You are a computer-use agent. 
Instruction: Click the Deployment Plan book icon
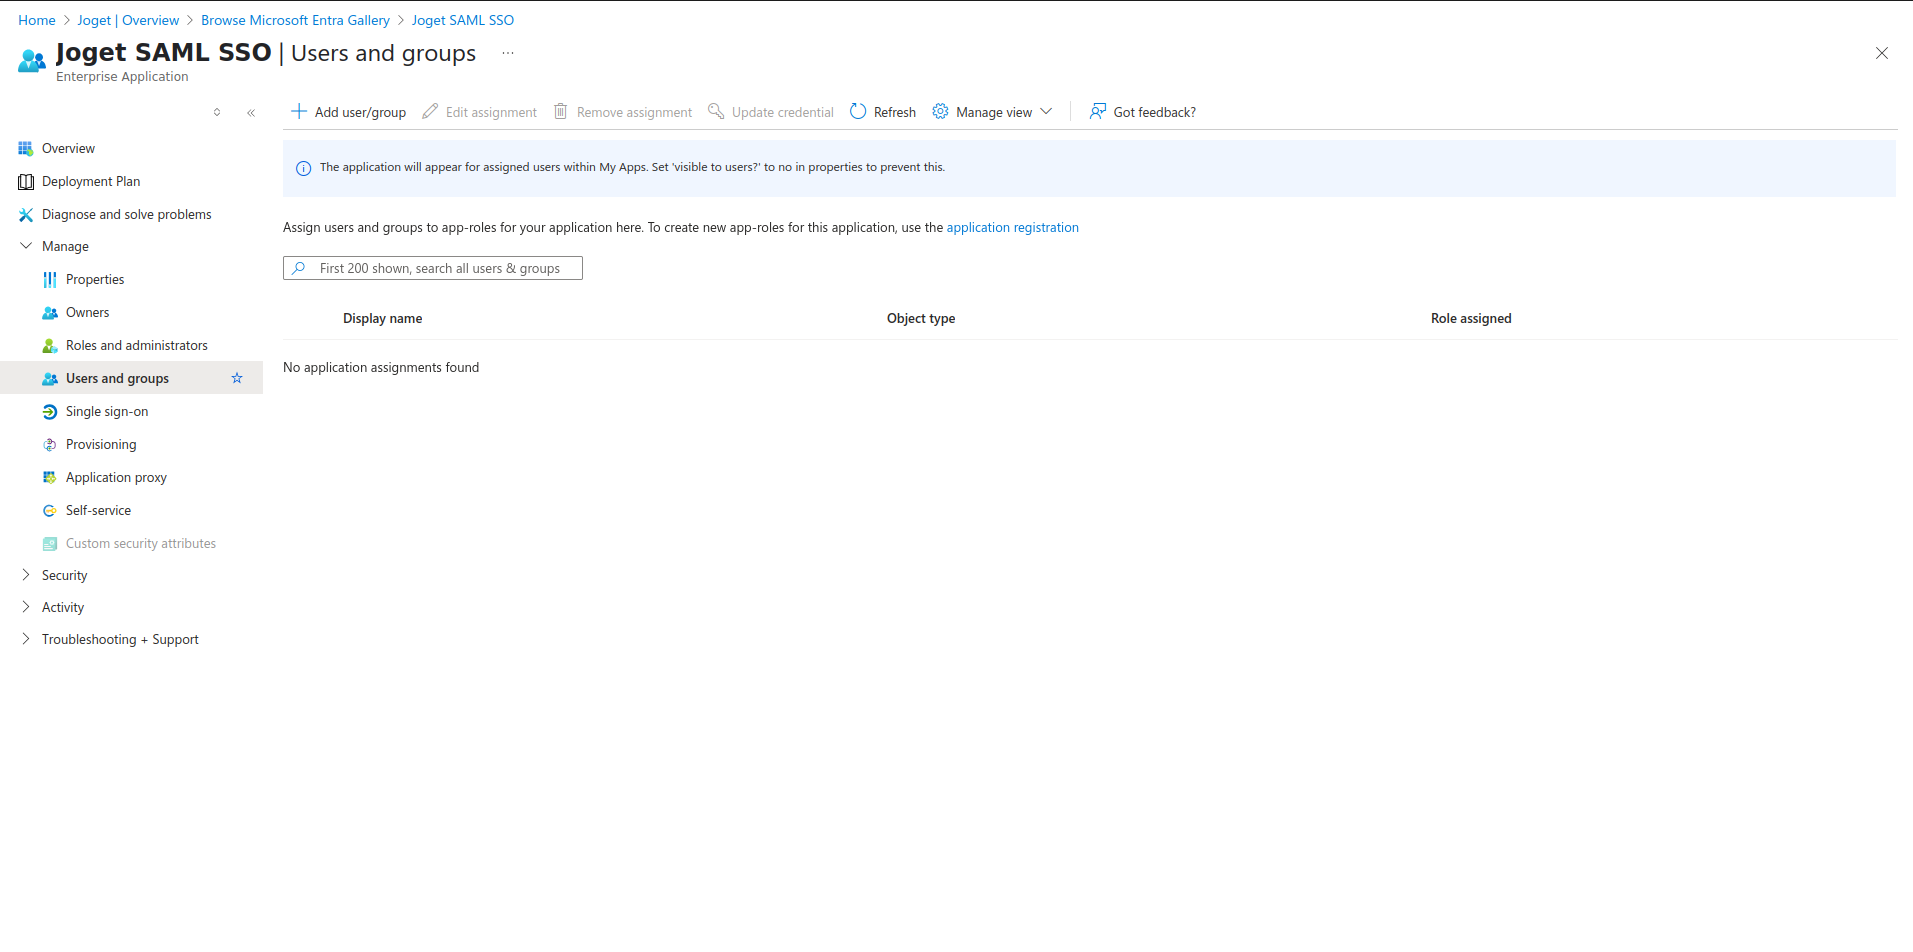point(26,181)
